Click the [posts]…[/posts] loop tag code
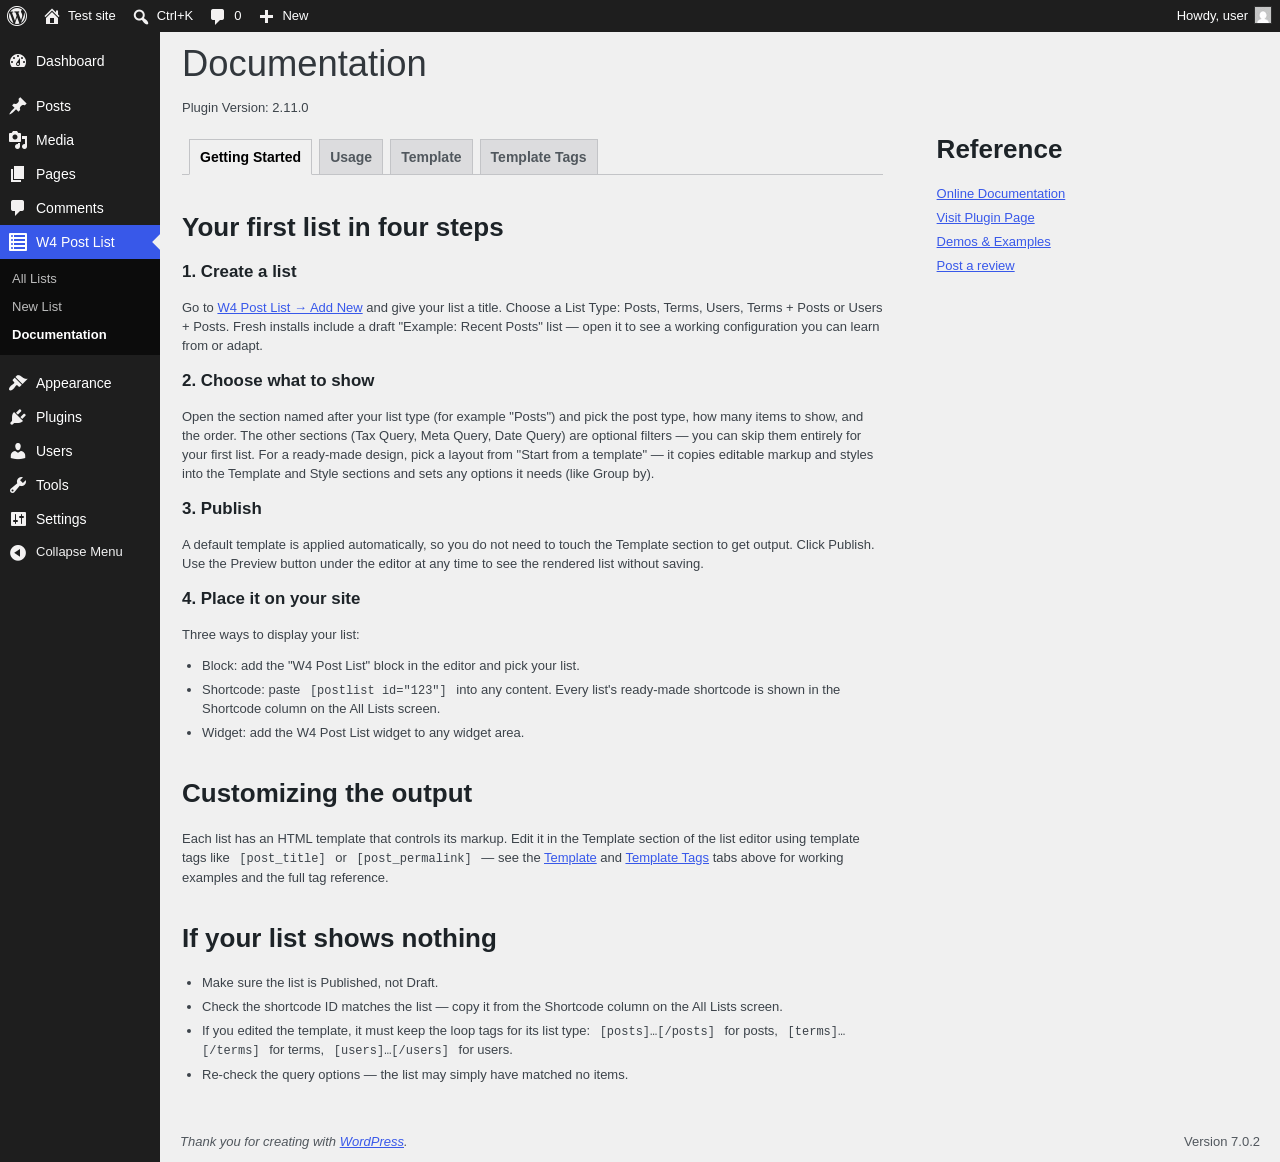 tap(657, 1031)
